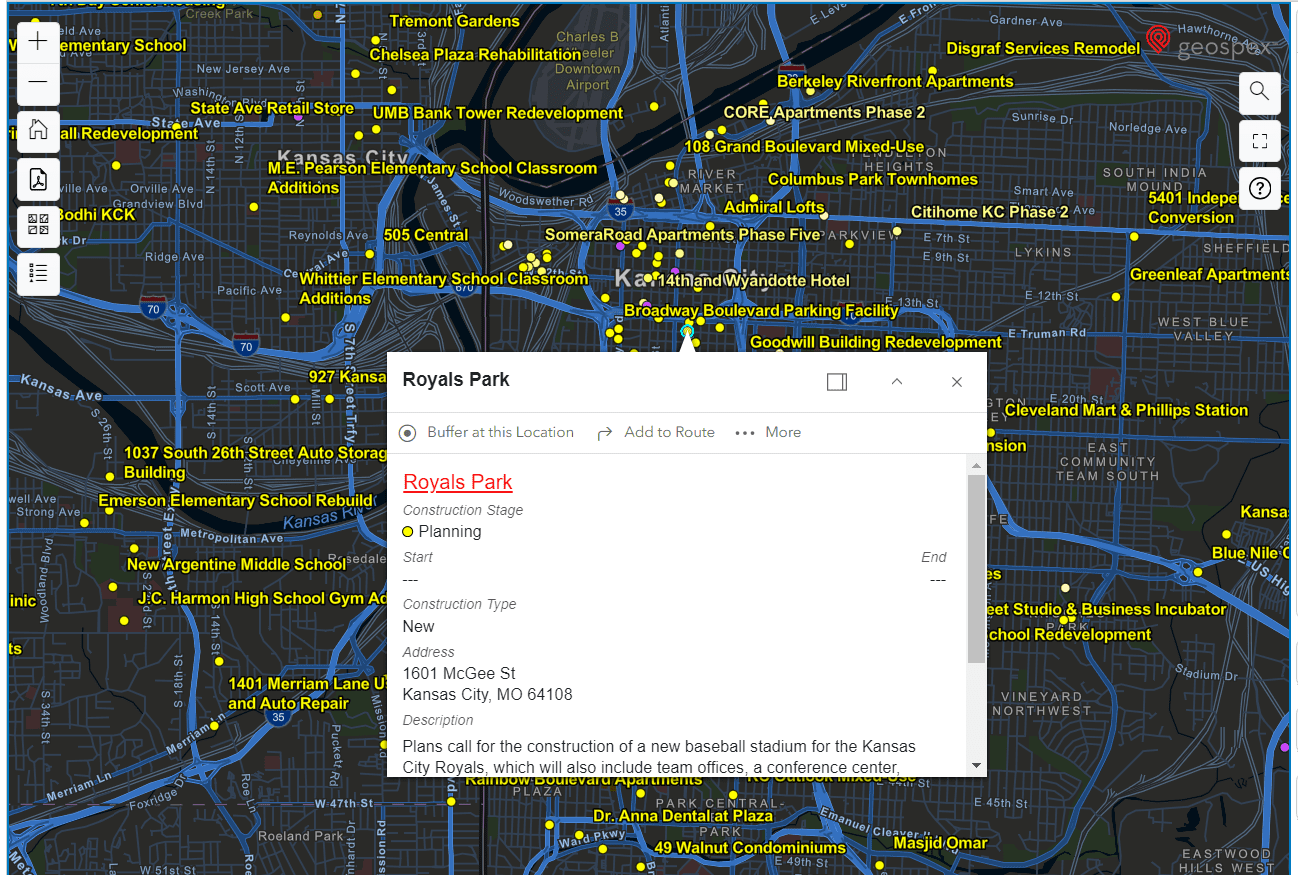Viewport: 1298px width, 875px height.
Task: Click the popup scrollbar up arrow
Action: click(x=976, y=465)
